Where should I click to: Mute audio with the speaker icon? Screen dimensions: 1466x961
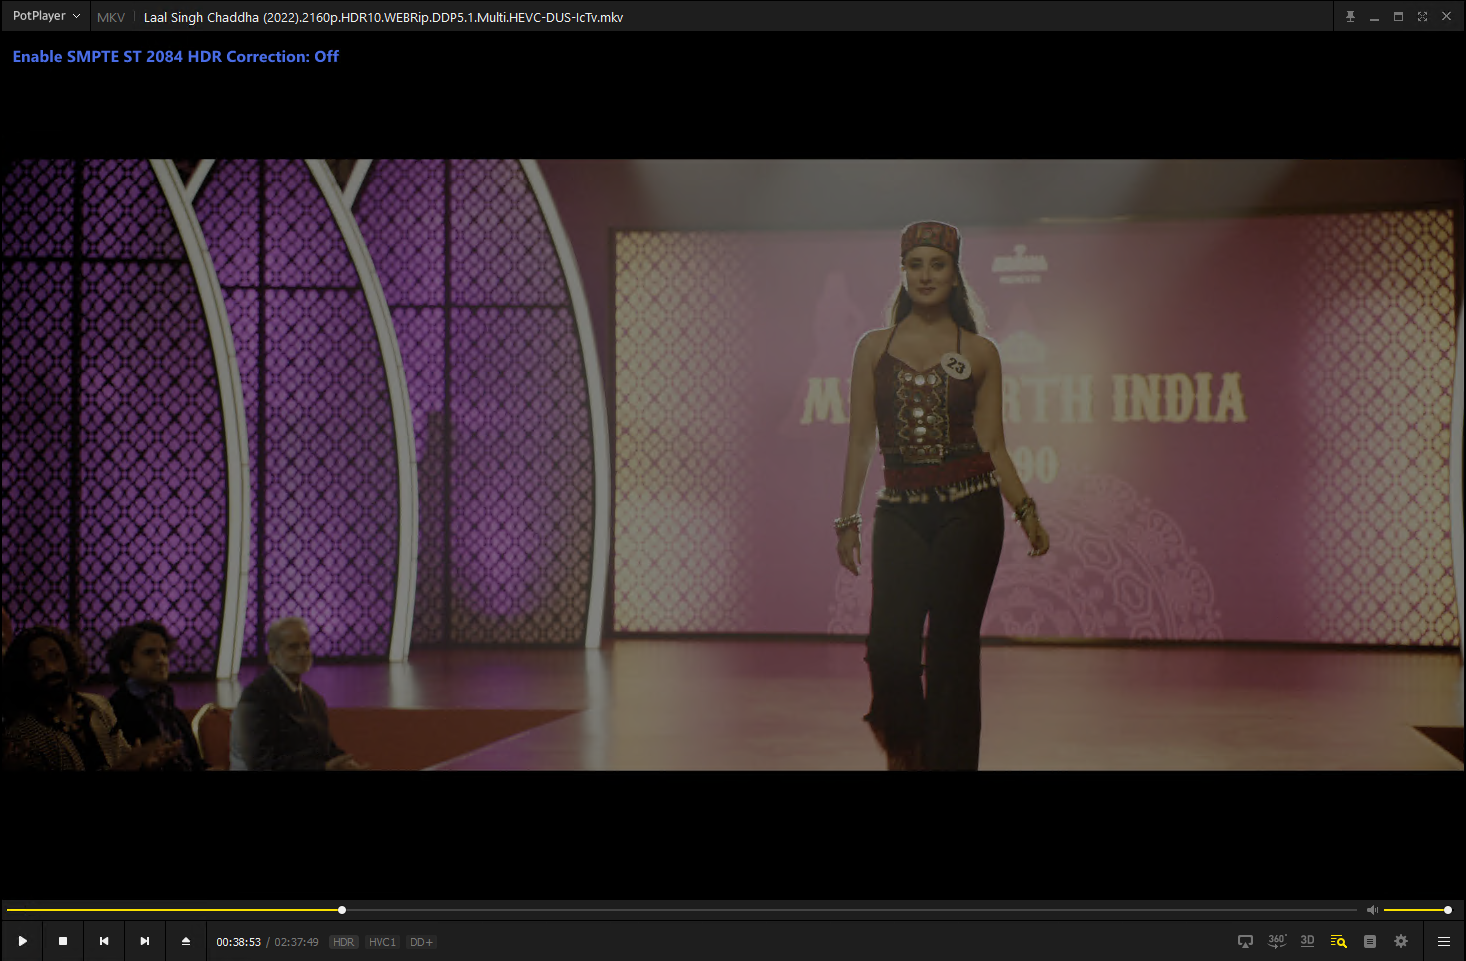pyautogui.click(x=1372, y=910)
